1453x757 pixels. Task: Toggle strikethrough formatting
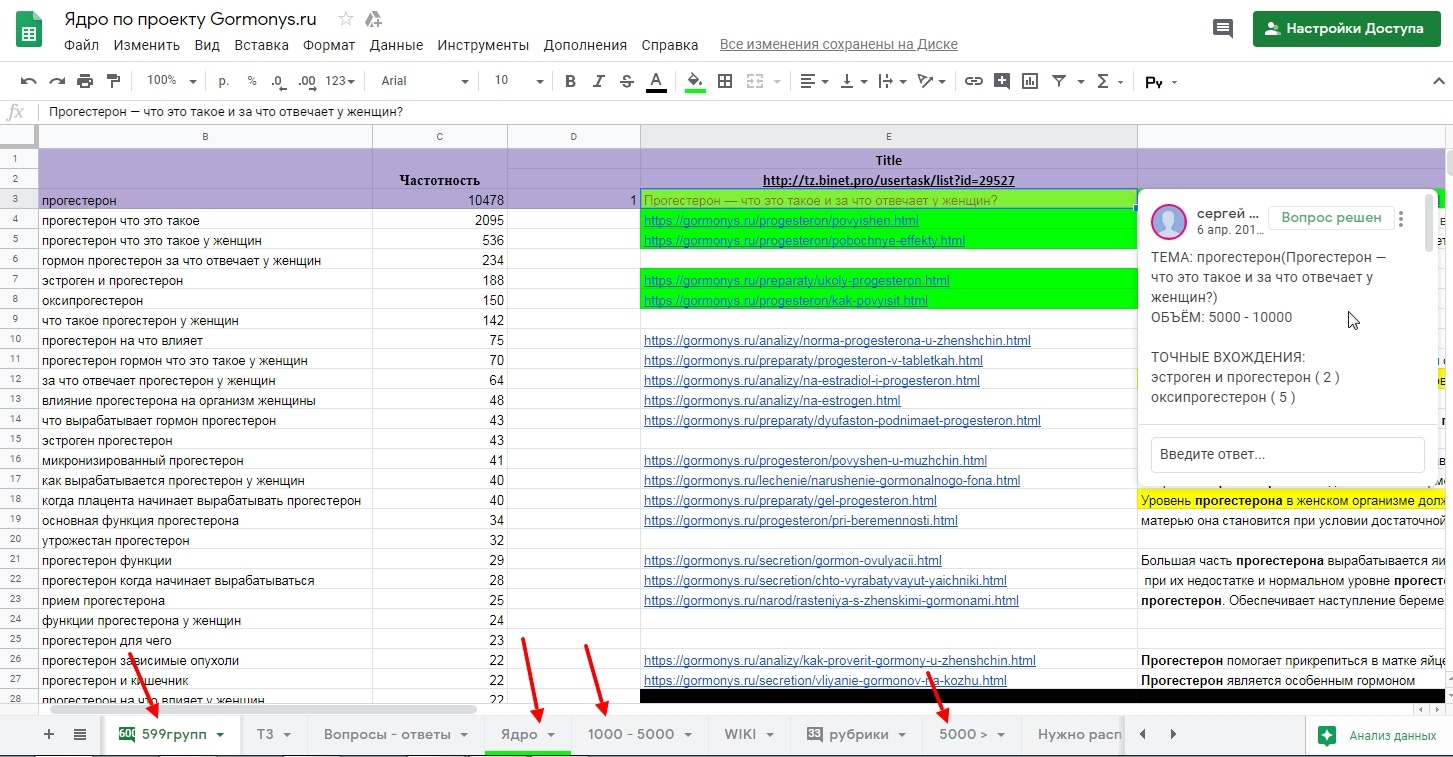pos(627,81)
